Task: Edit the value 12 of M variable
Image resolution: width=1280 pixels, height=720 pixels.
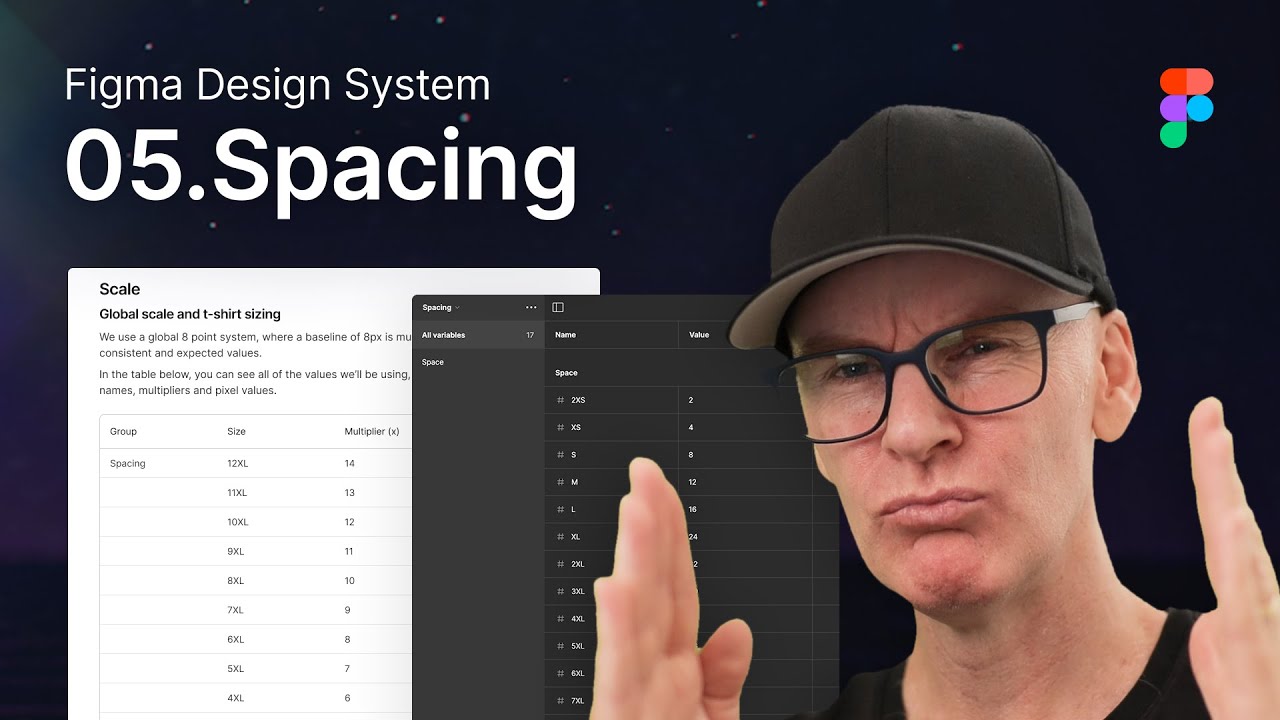Action: click(692, 482)
